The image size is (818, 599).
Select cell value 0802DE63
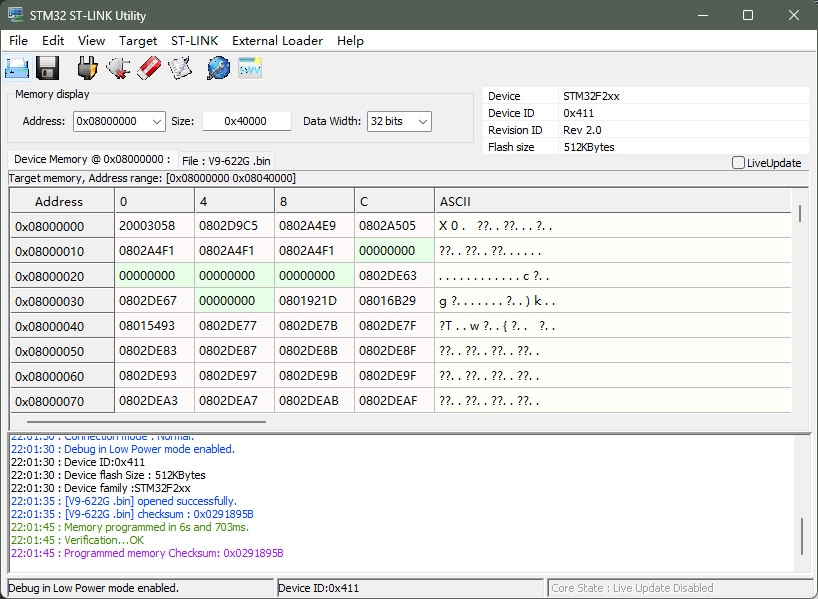tap(394, 276)
